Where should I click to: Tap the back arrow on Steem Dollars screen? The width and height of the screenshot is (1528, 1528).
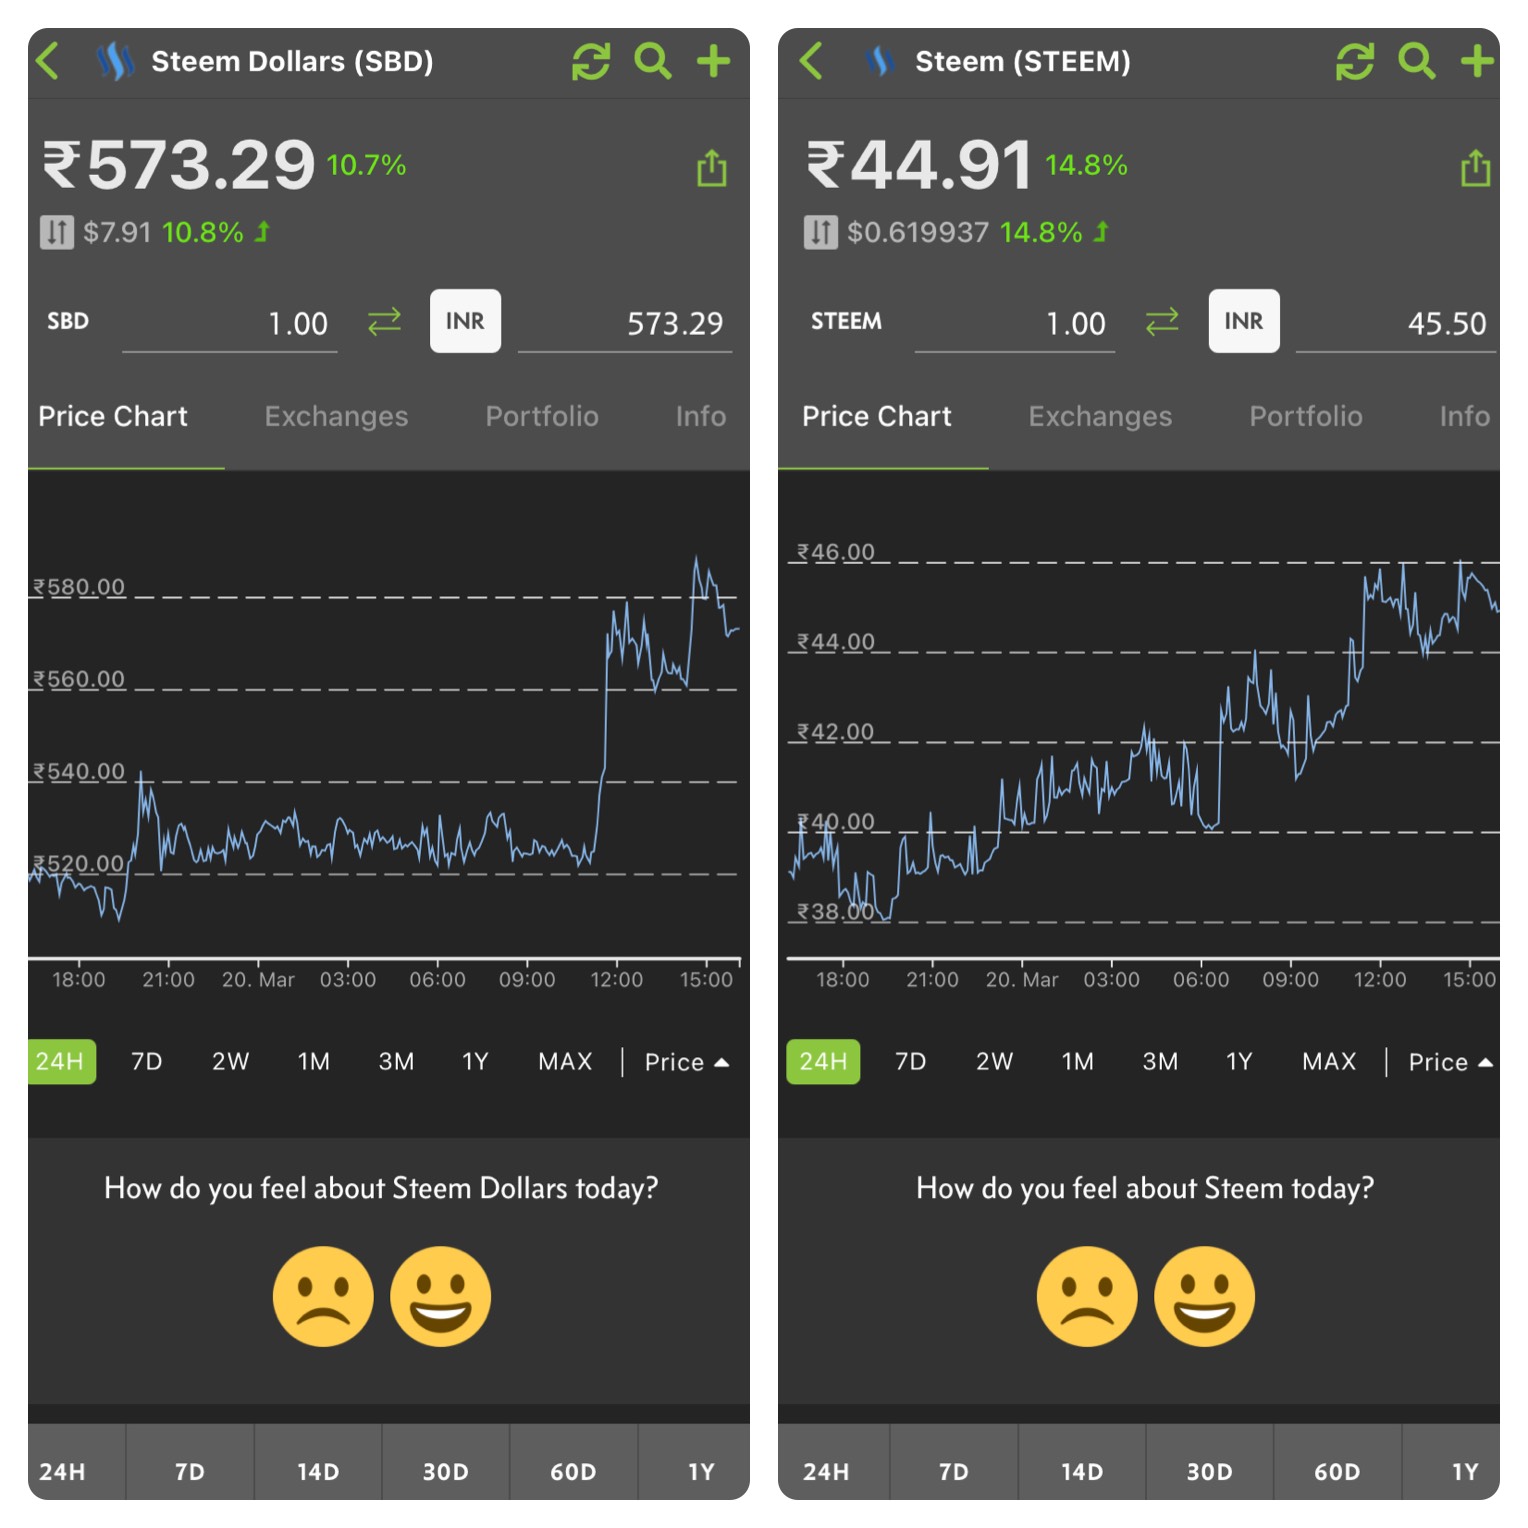pos(48,61)
